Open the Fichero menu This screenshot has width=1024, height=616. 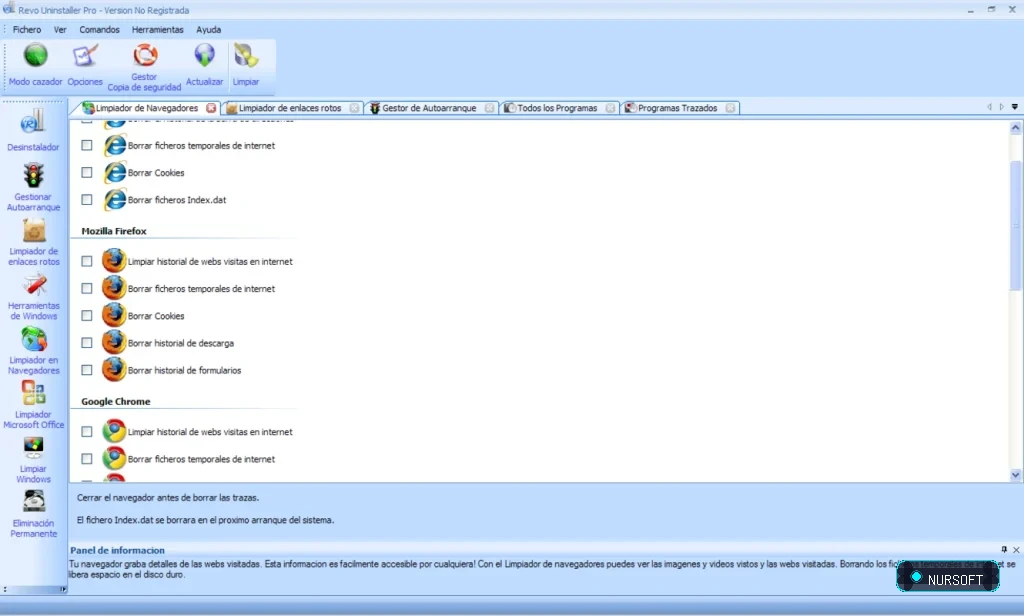[x=27, y=29]
